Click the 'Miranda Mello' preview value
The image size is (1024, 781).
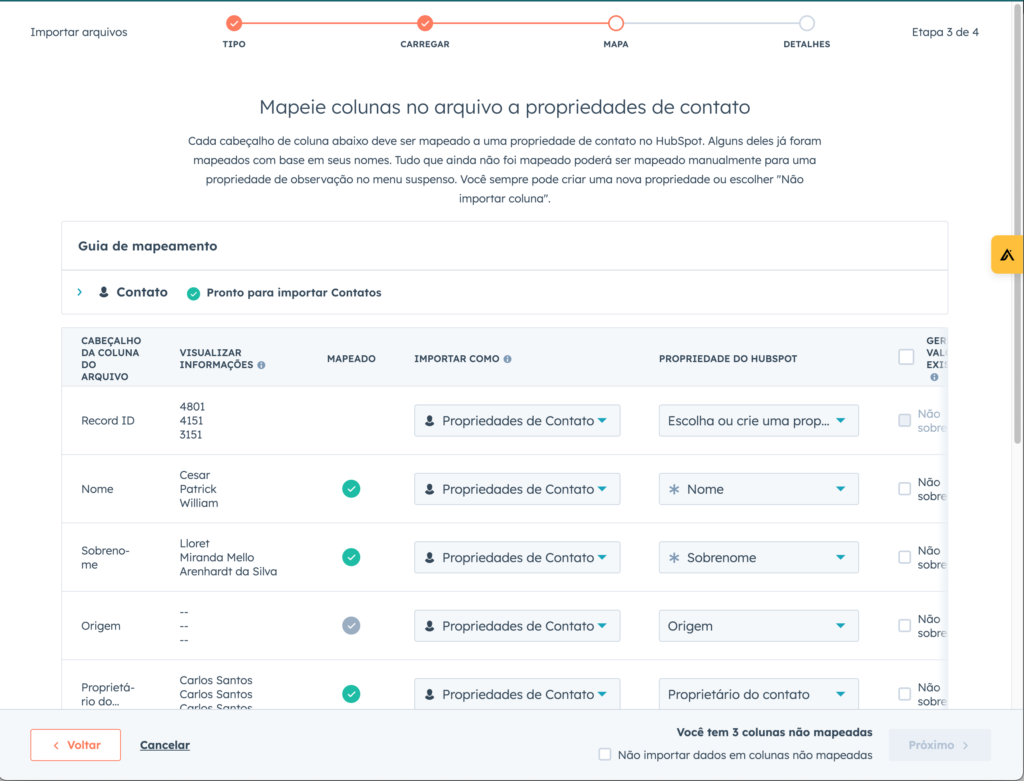(217, 558)
